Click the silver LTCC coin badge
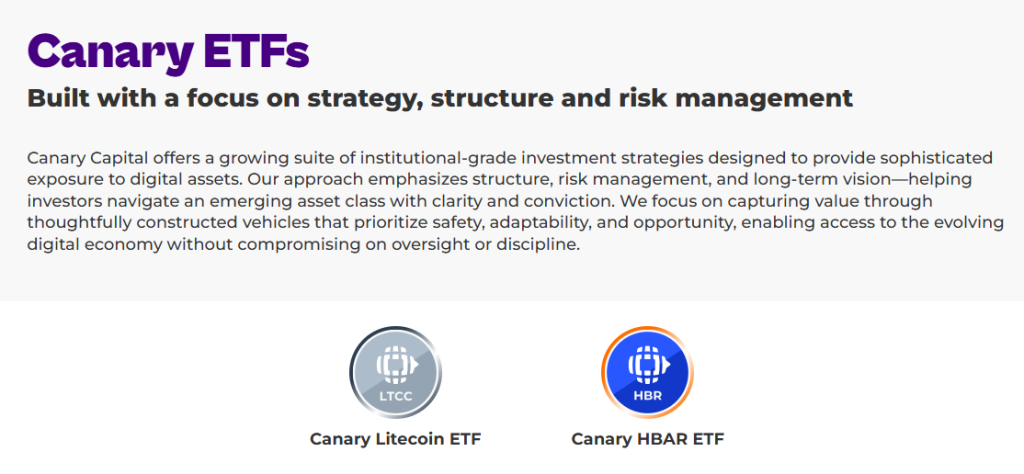 tap(395, 373)
